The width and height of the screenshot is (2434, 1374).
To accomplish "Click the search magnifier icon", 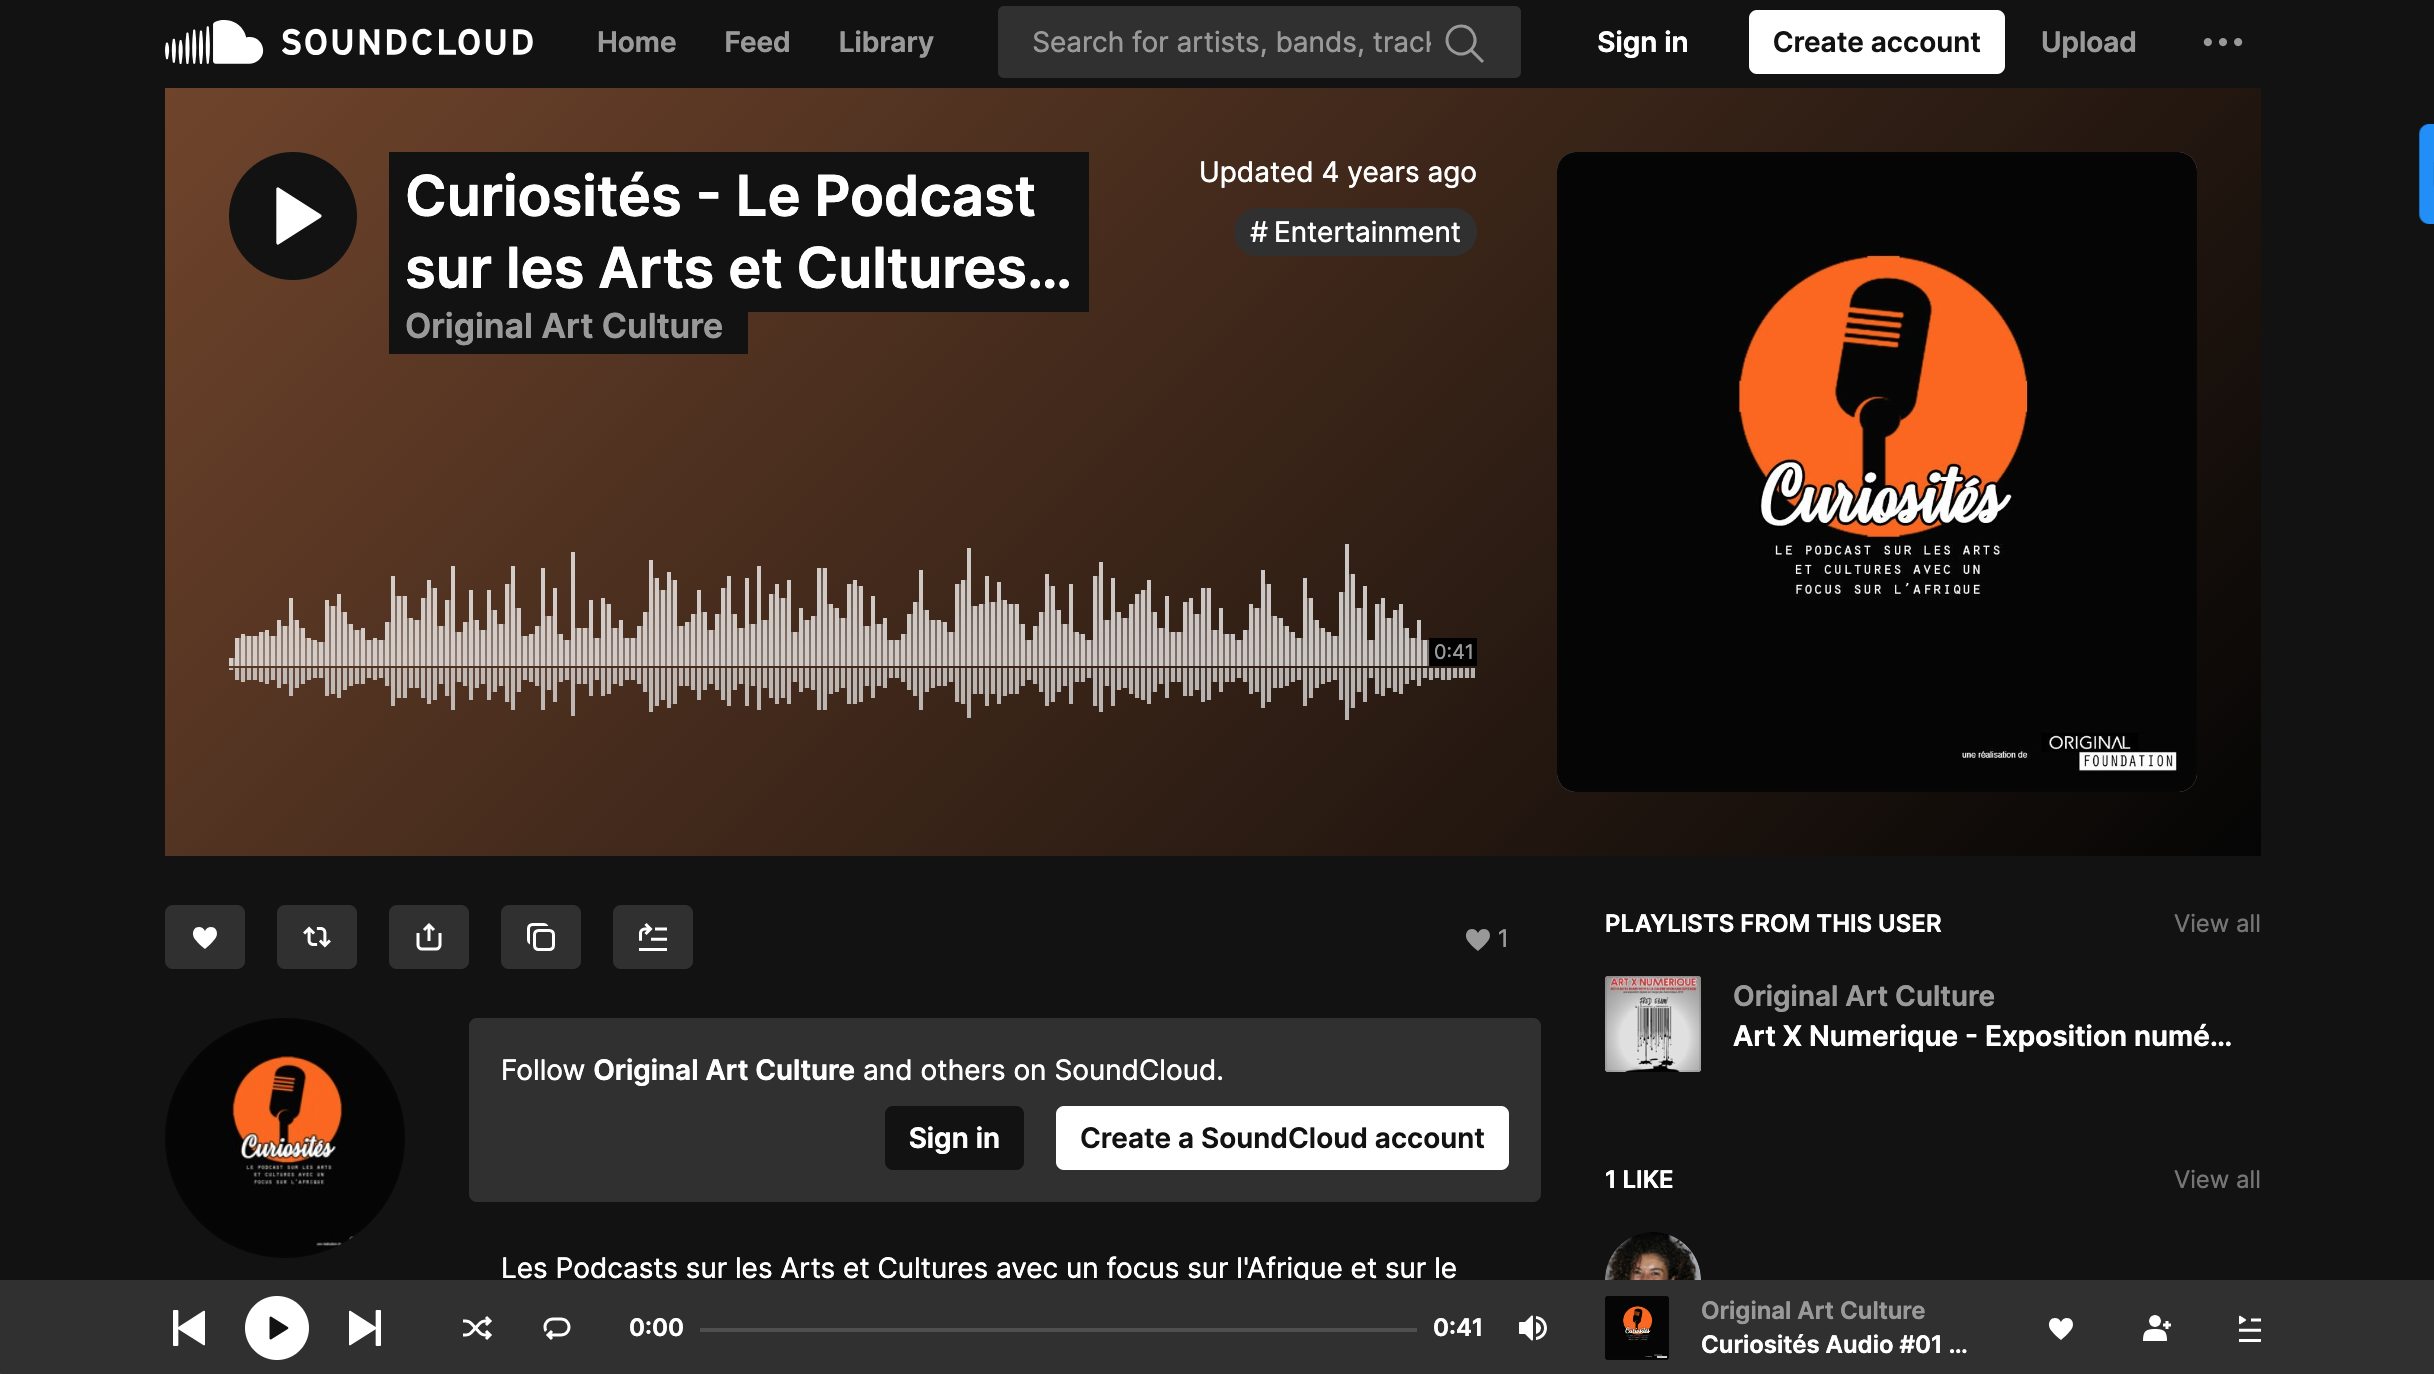I will pyautogui.click(x=1464, y=42).
